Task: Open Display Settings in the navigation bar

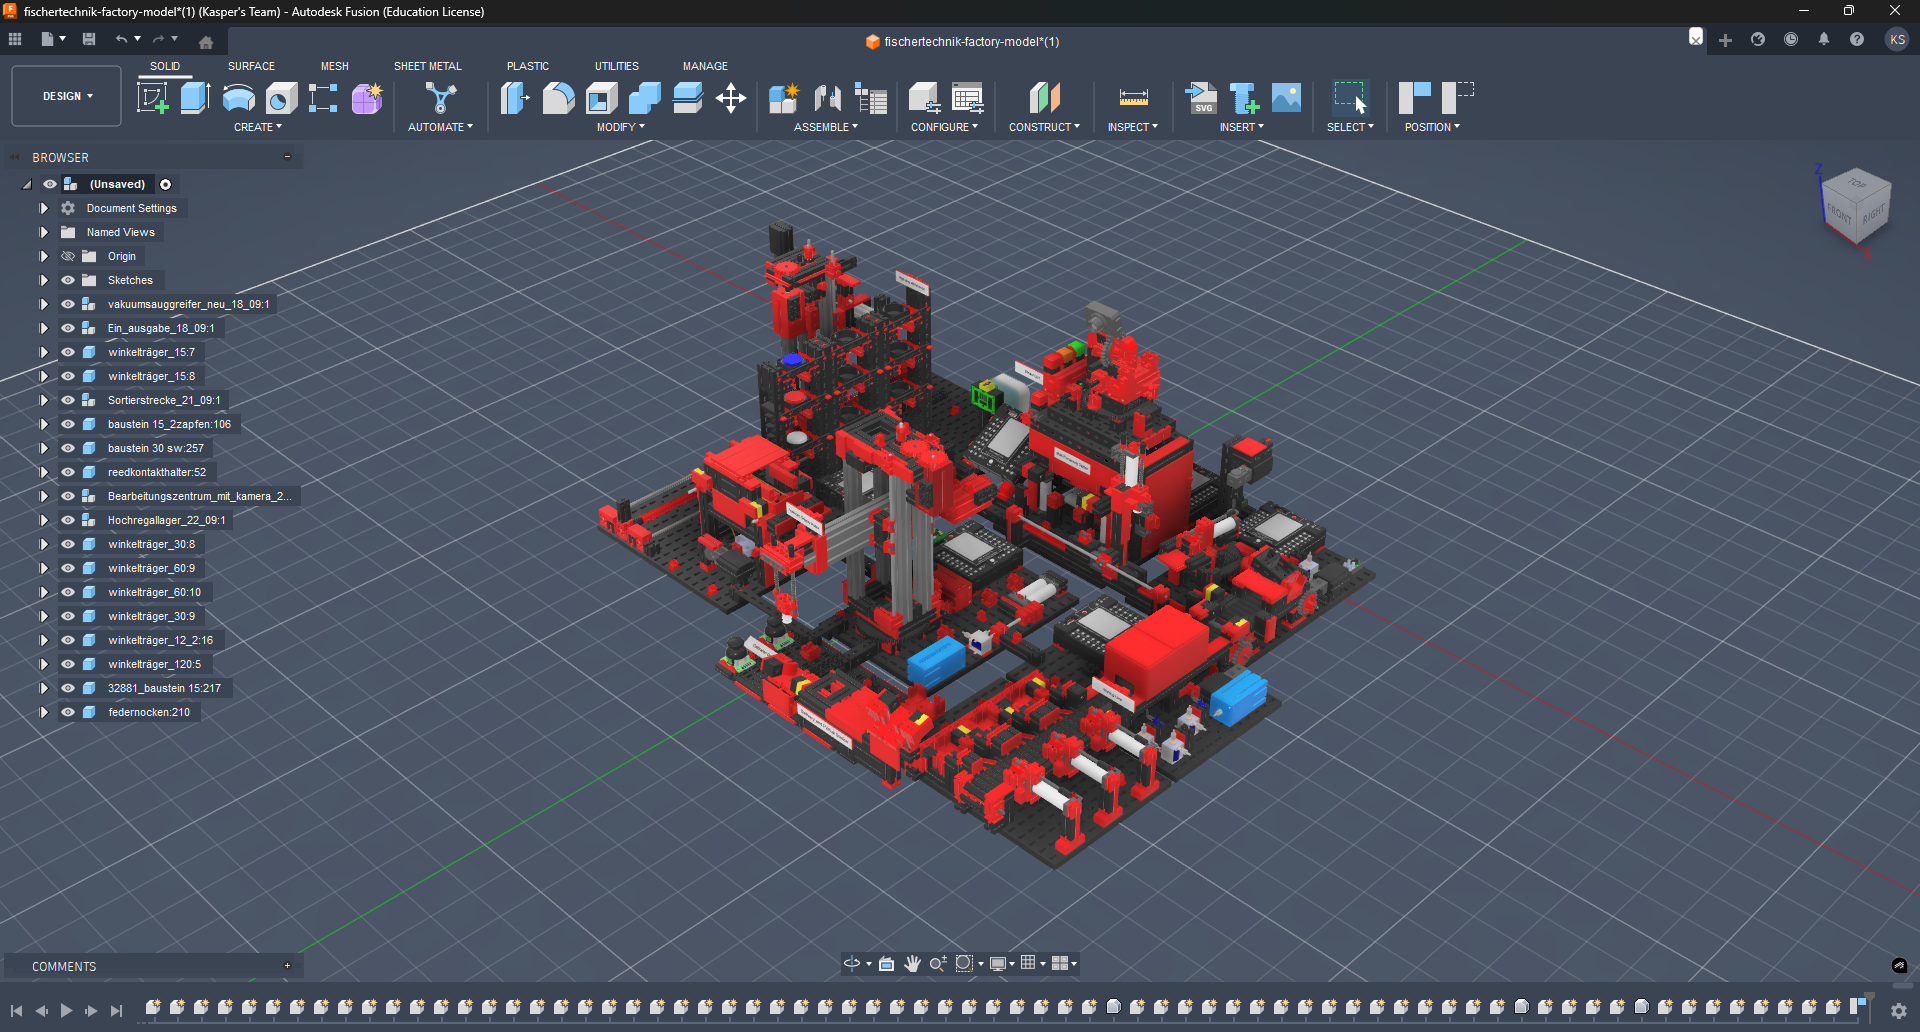Action: (x=1000, y=963)
